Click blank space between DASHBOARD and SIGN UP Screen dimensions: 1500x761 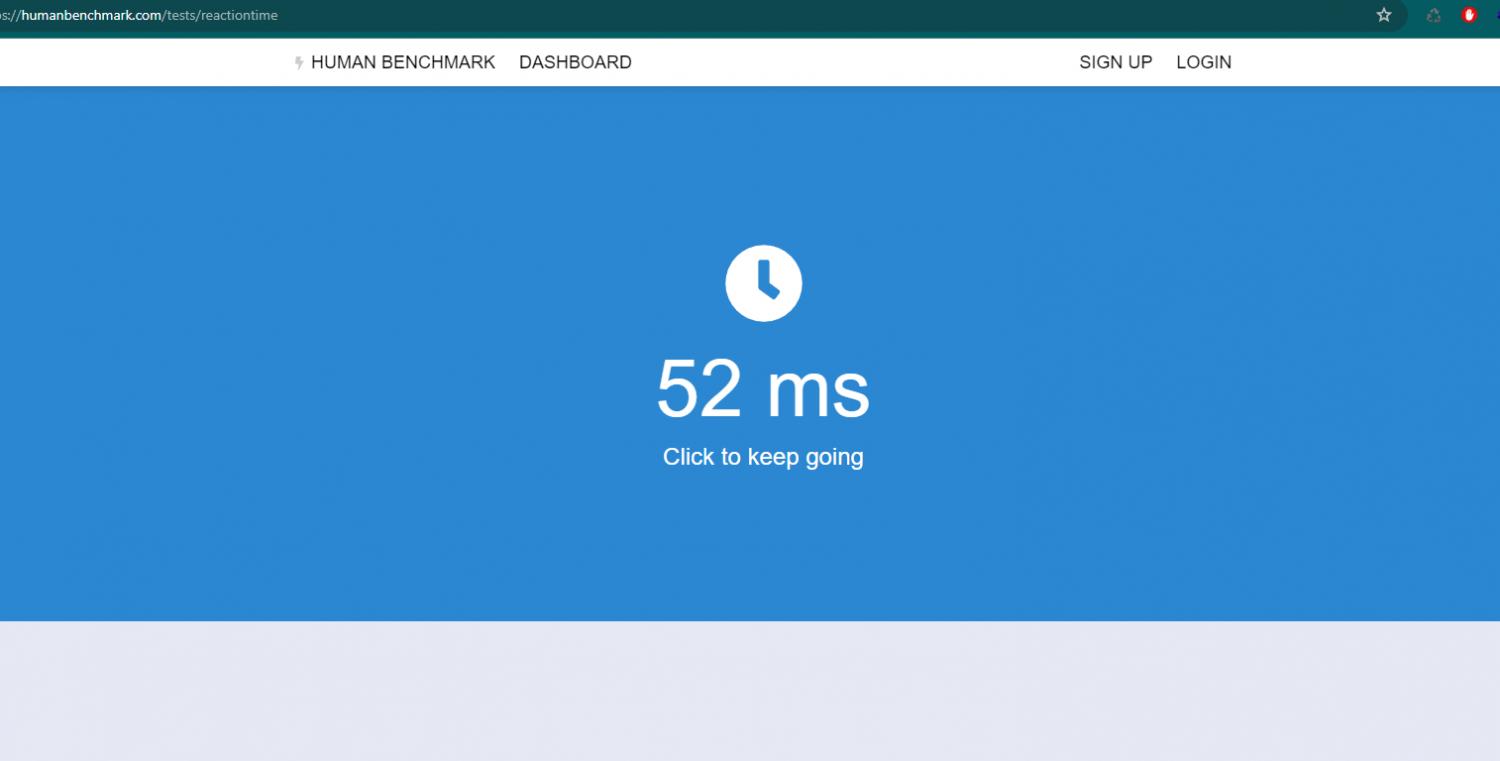tap(850, 62)
